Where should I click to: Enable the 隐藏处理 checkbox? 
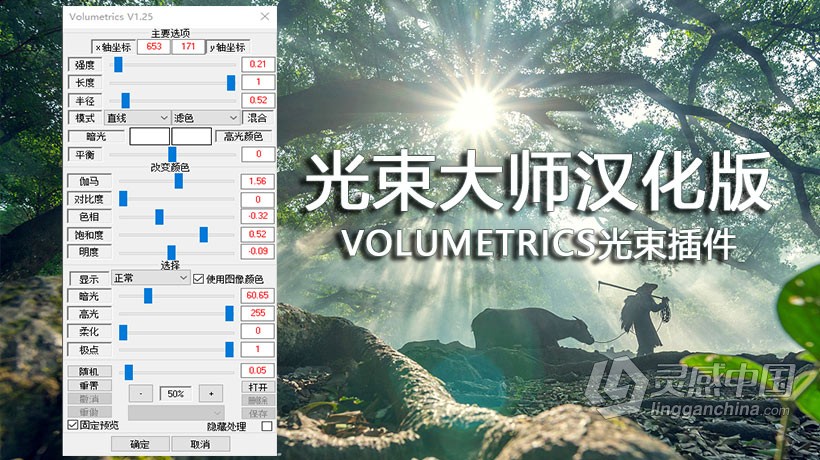[267, 426]
